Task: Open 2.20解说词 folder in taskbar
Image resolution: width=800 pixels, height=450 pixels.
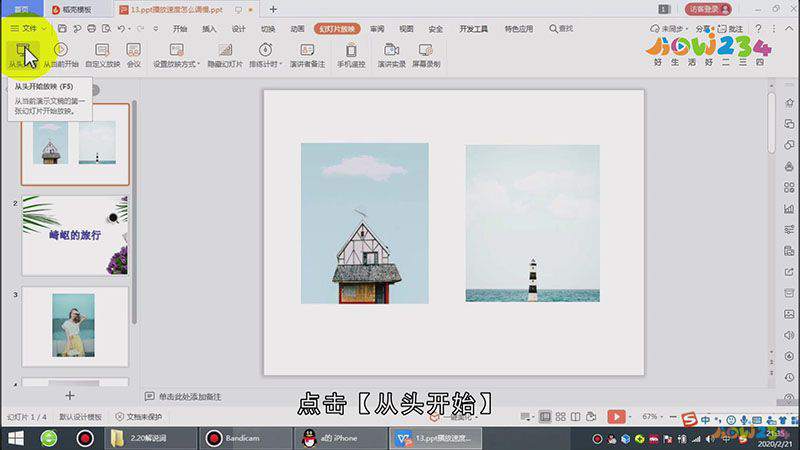Action: click(149, 438)
